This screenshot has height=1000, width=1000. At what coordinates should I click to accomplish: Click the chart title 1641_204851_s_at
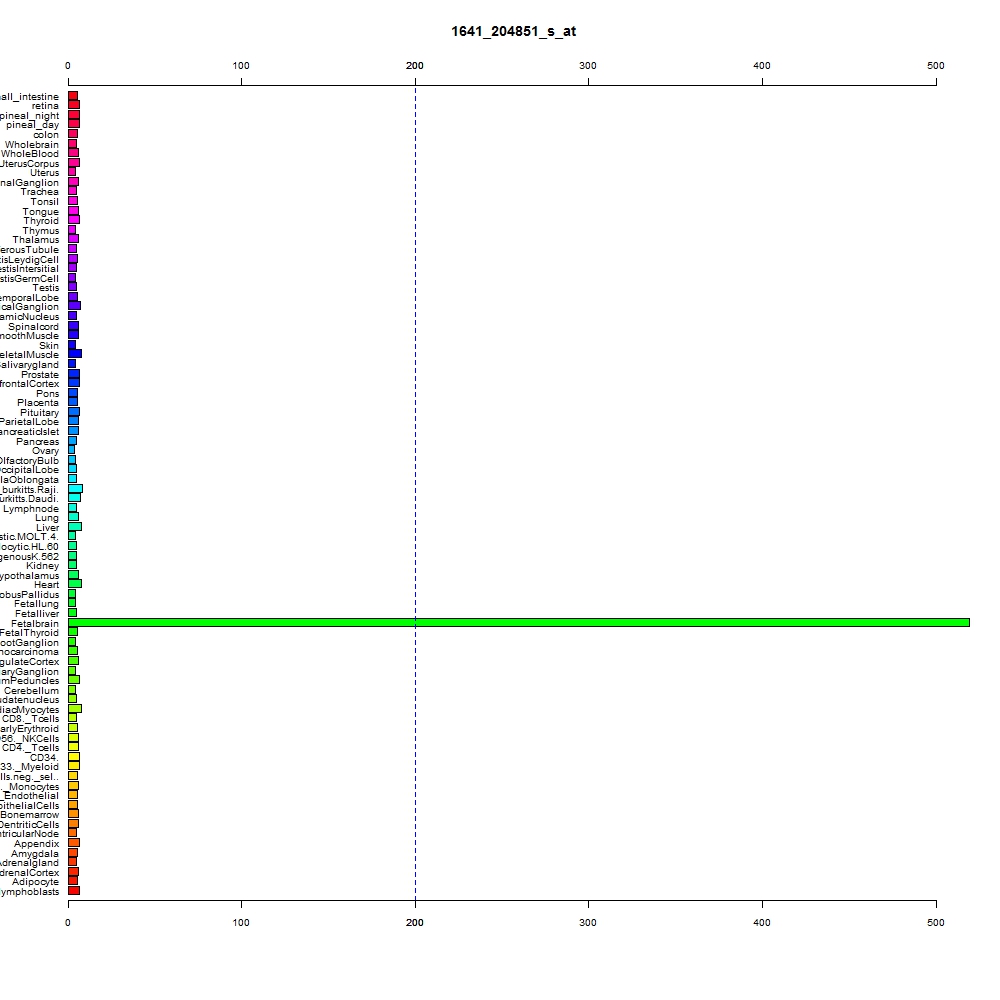(x=513, y=31)
